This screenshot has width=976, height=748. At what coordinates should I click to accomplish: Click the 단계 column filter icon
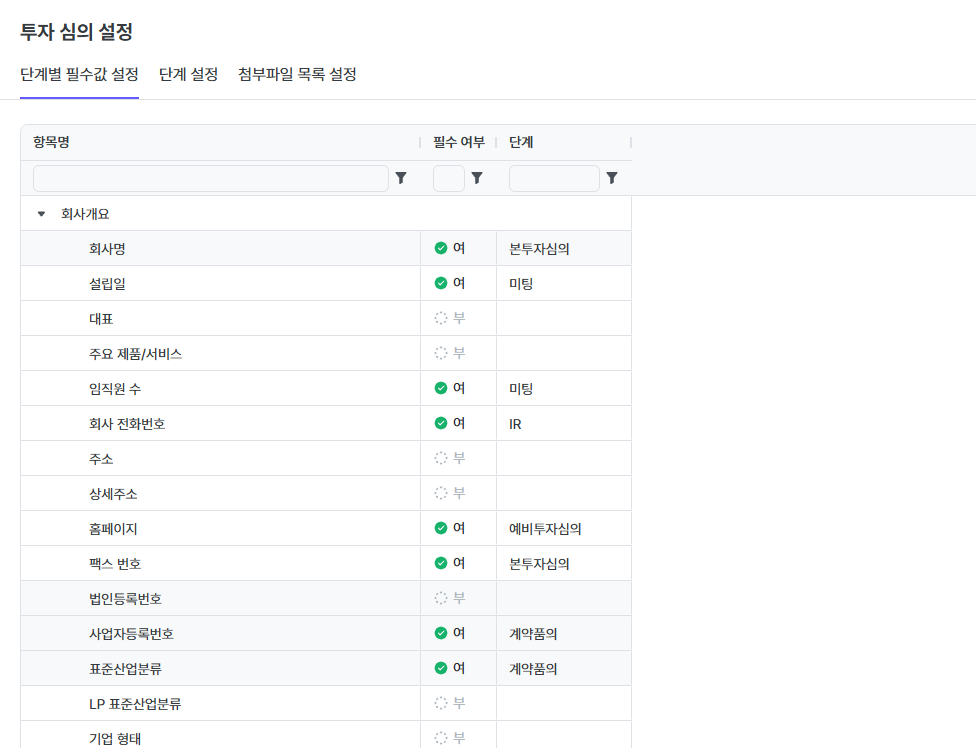tap(612, 178)
